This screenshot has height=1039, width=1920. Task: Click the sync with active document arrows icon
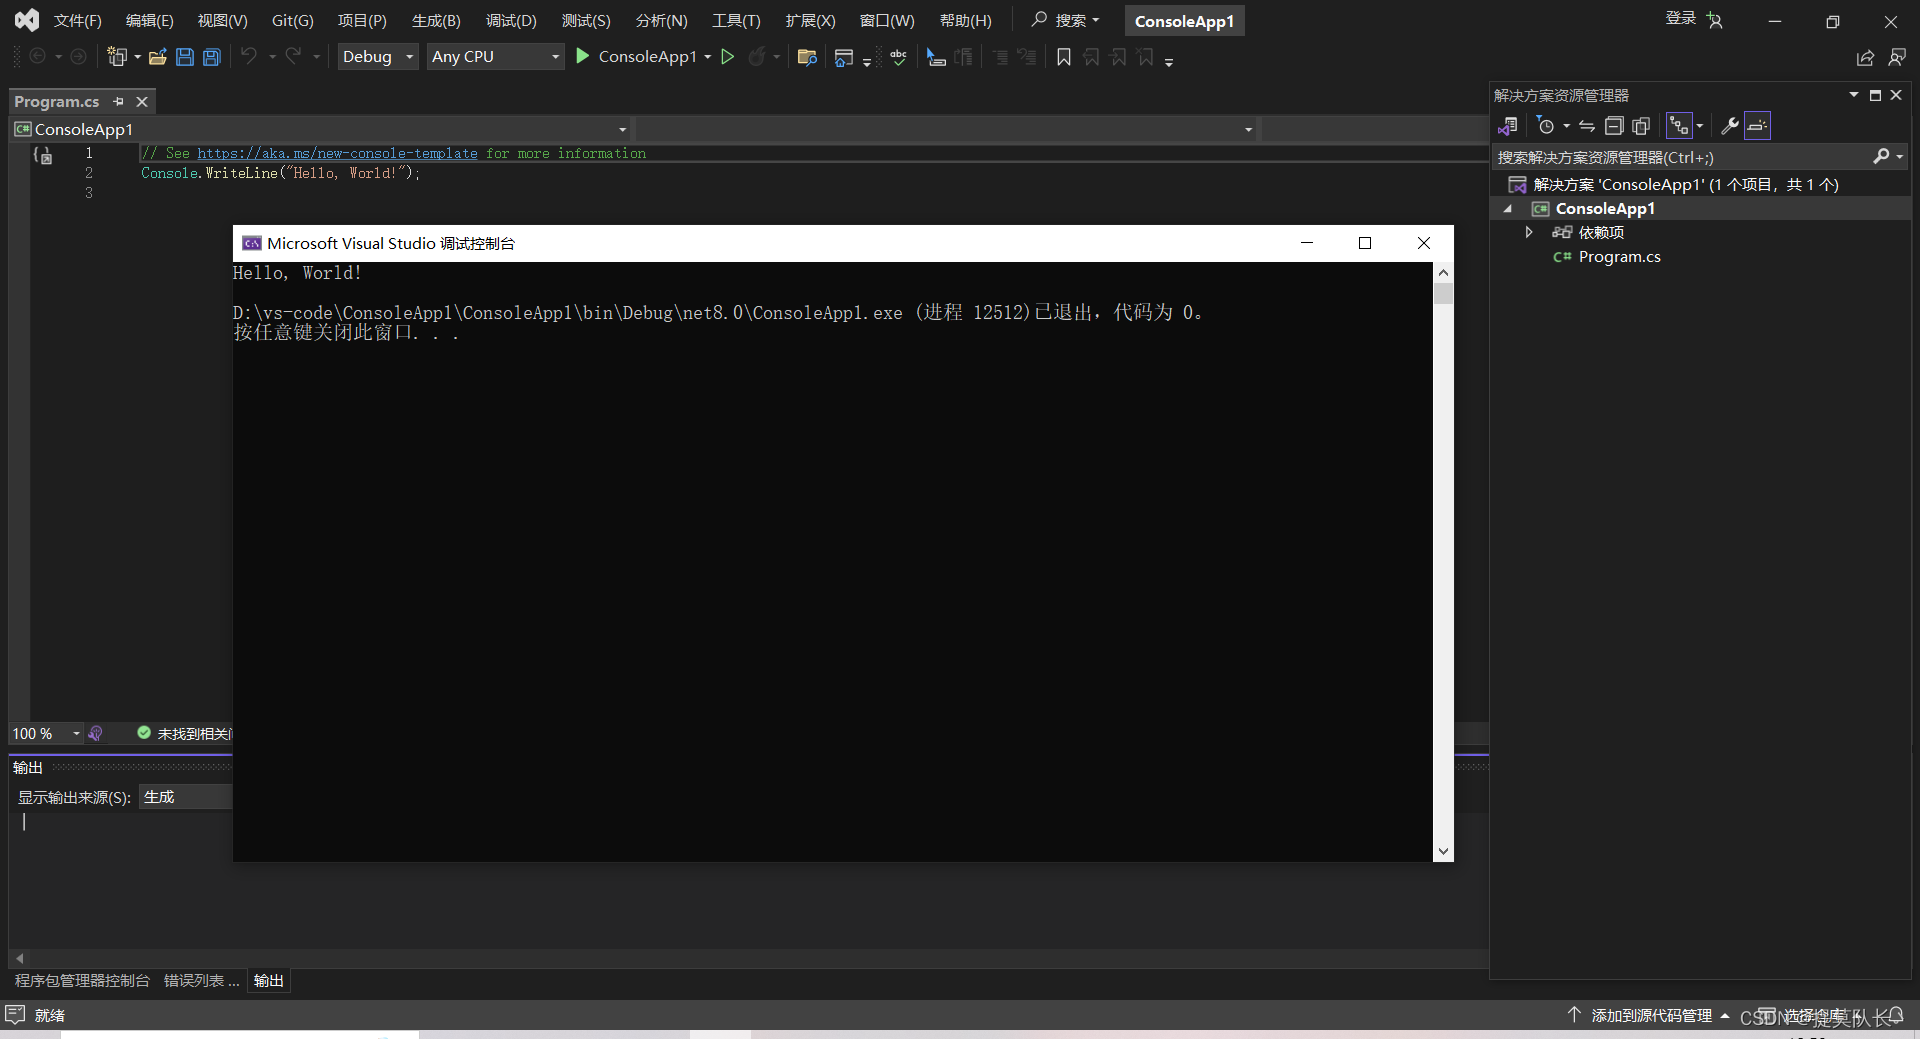(x=1587, y=126)
